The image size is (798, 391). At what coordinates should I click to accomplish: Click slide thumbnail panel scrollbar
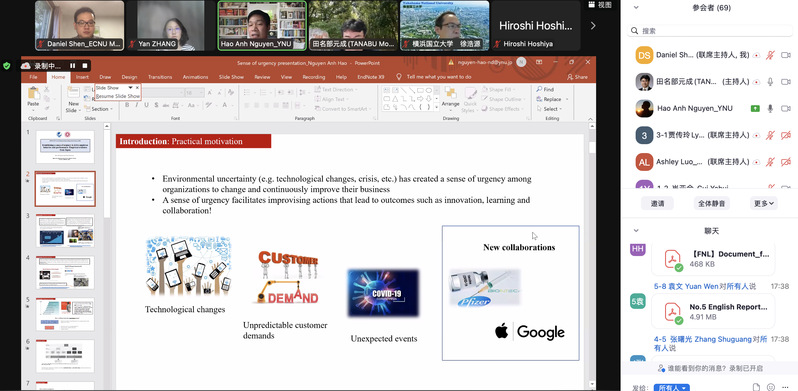[x=107, y=173]
